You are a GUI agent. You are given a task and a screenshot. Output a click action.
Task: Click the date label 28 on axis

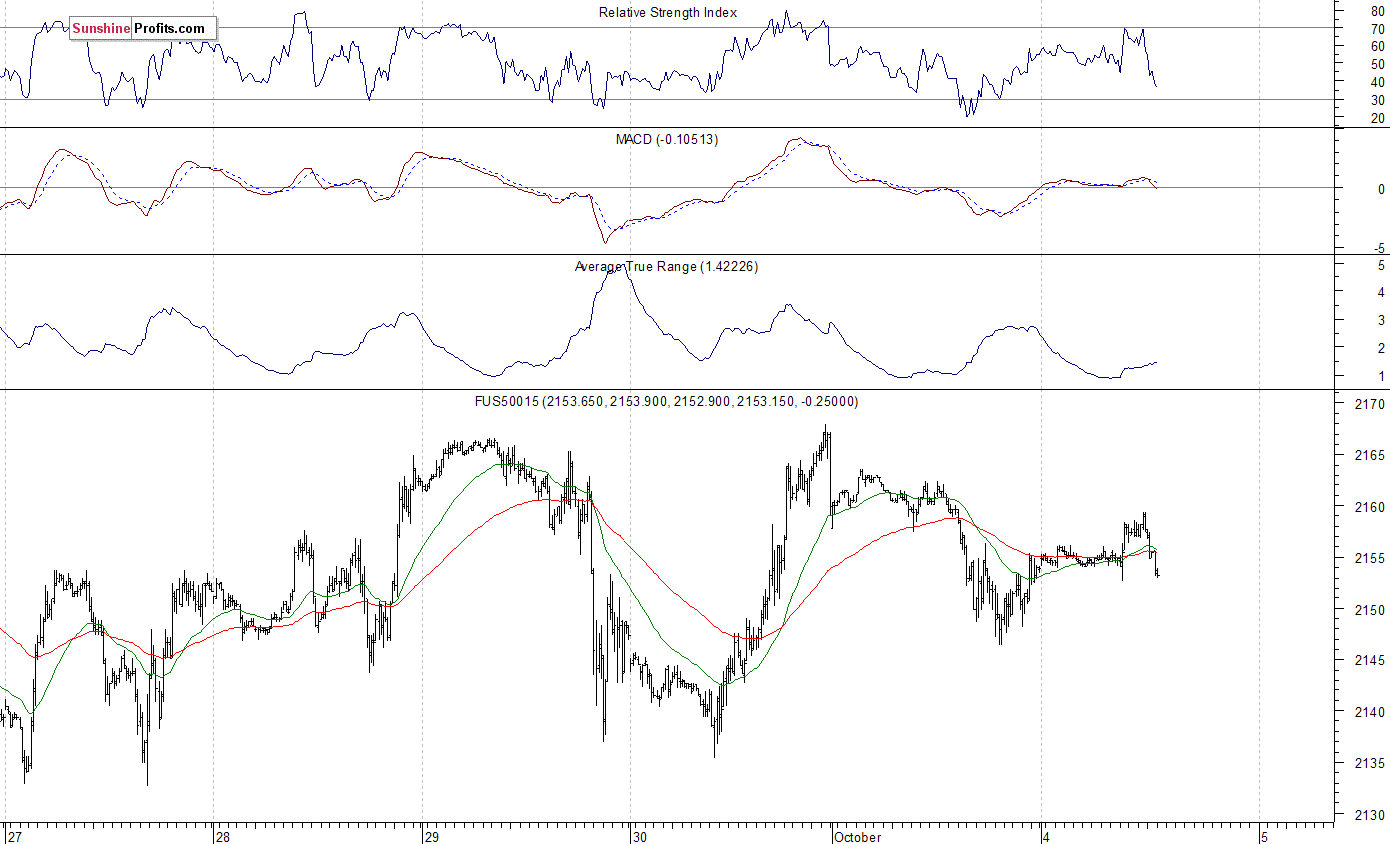point(222,836)
